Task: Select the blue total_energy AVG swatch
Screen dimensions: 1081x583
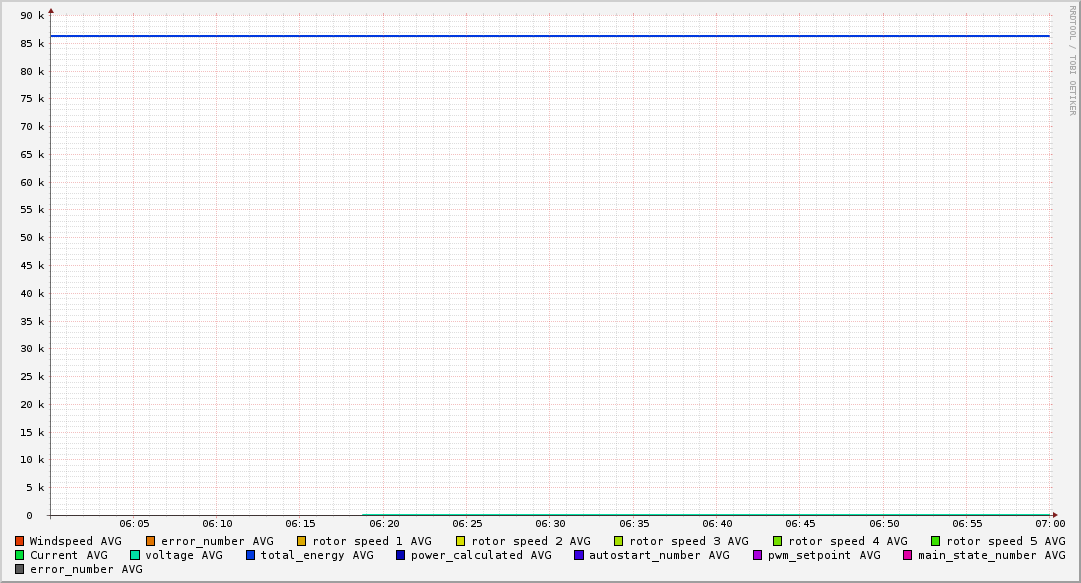Action: pyautogui.click(x=251, y=555)
